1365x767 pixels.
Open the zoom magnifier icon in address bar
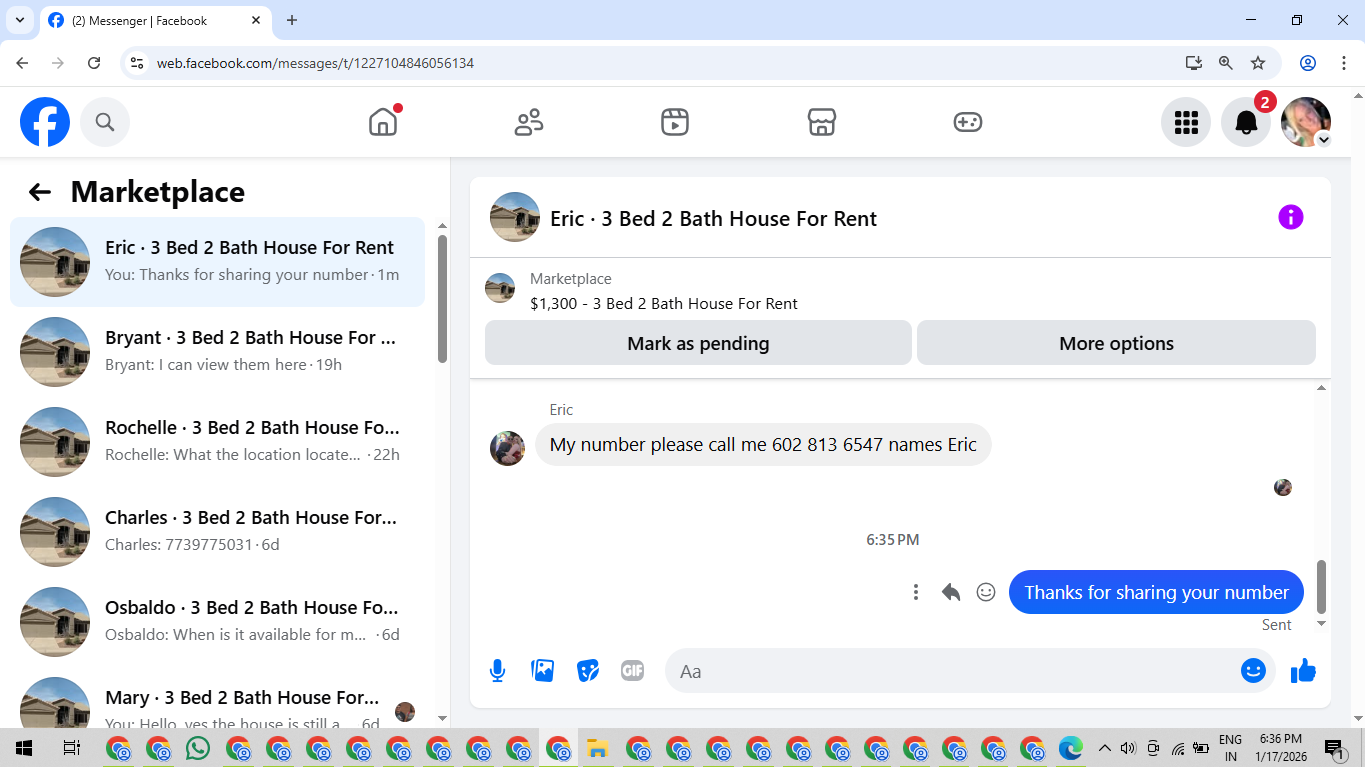[1225, 63]
